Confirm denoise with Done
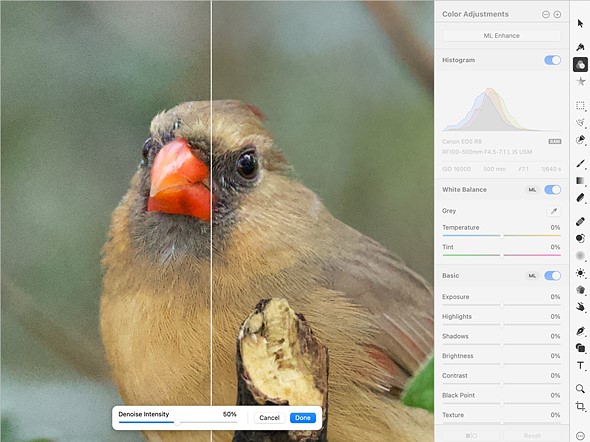 coord(303,418)
